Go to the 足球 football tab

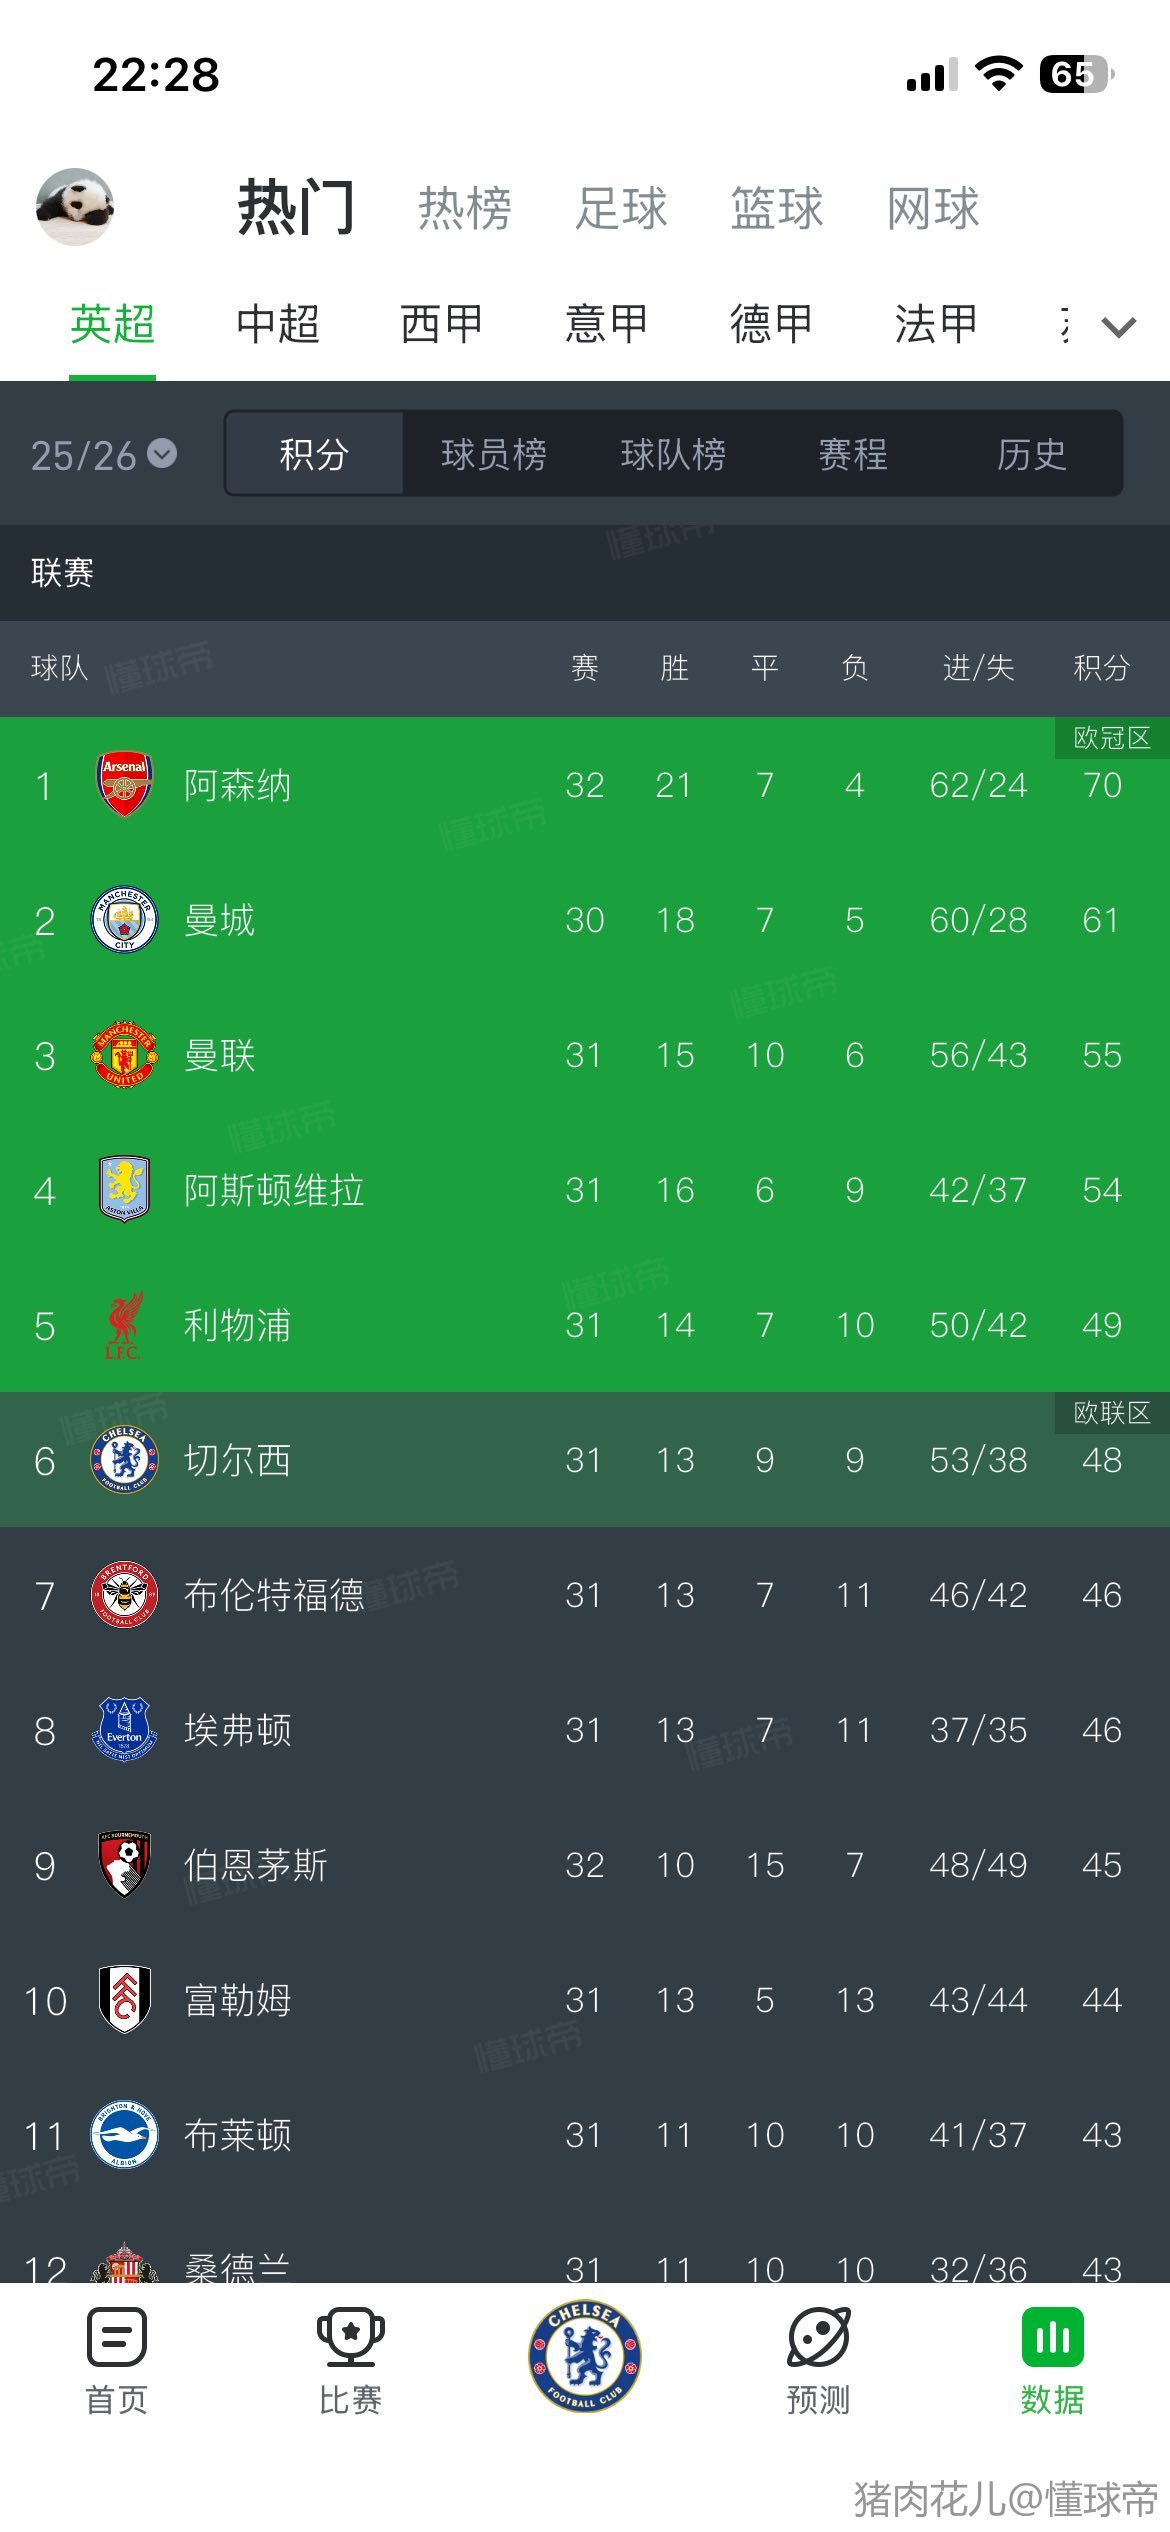pyautogui.click(x=621, y=209)
